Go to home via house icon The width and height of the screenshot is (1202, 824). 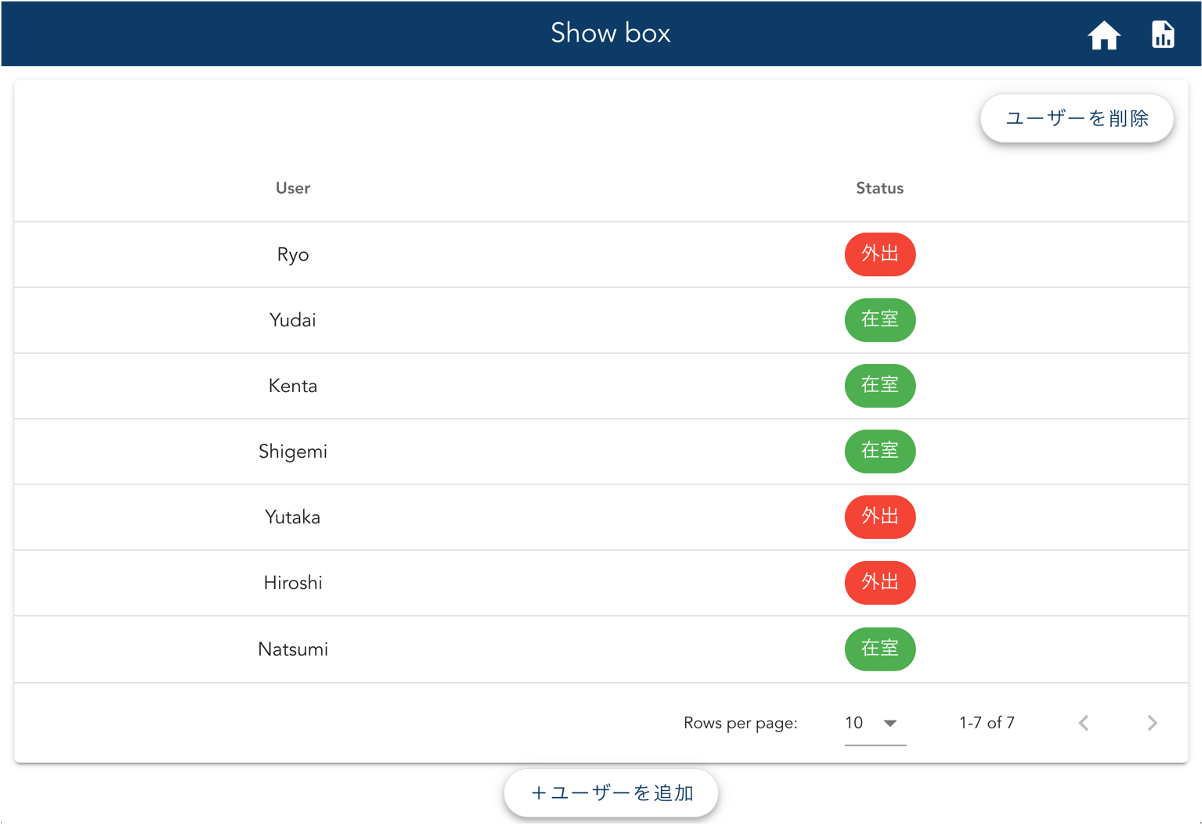click(1104, 35)
